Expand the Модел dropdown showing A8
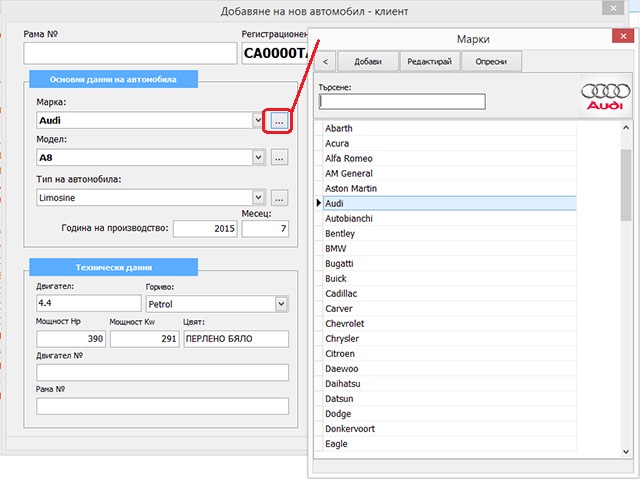The image size is (640, 482). click(258, 158)
